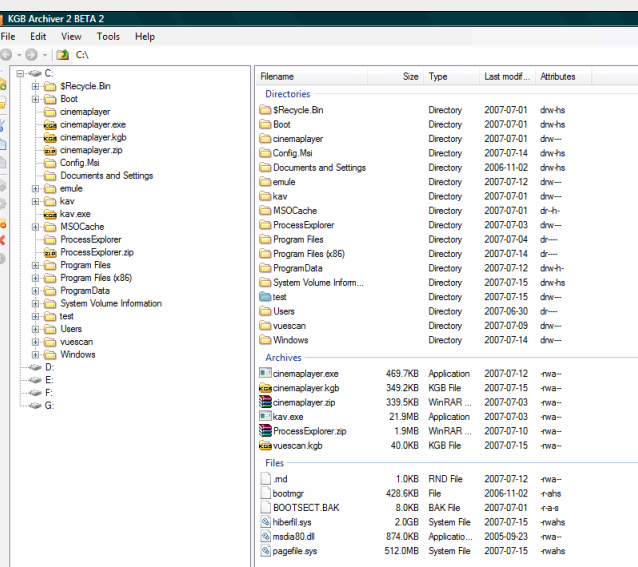Click the hiberfil.sys system file icon
638x567 pixels.
(x=265, y=522)
